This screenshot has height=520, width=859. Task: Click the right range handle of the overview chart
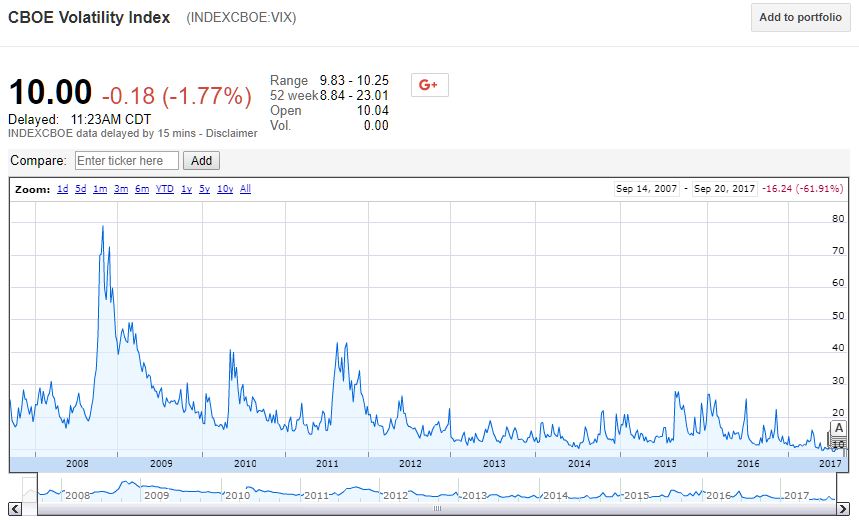click(837, 487)
